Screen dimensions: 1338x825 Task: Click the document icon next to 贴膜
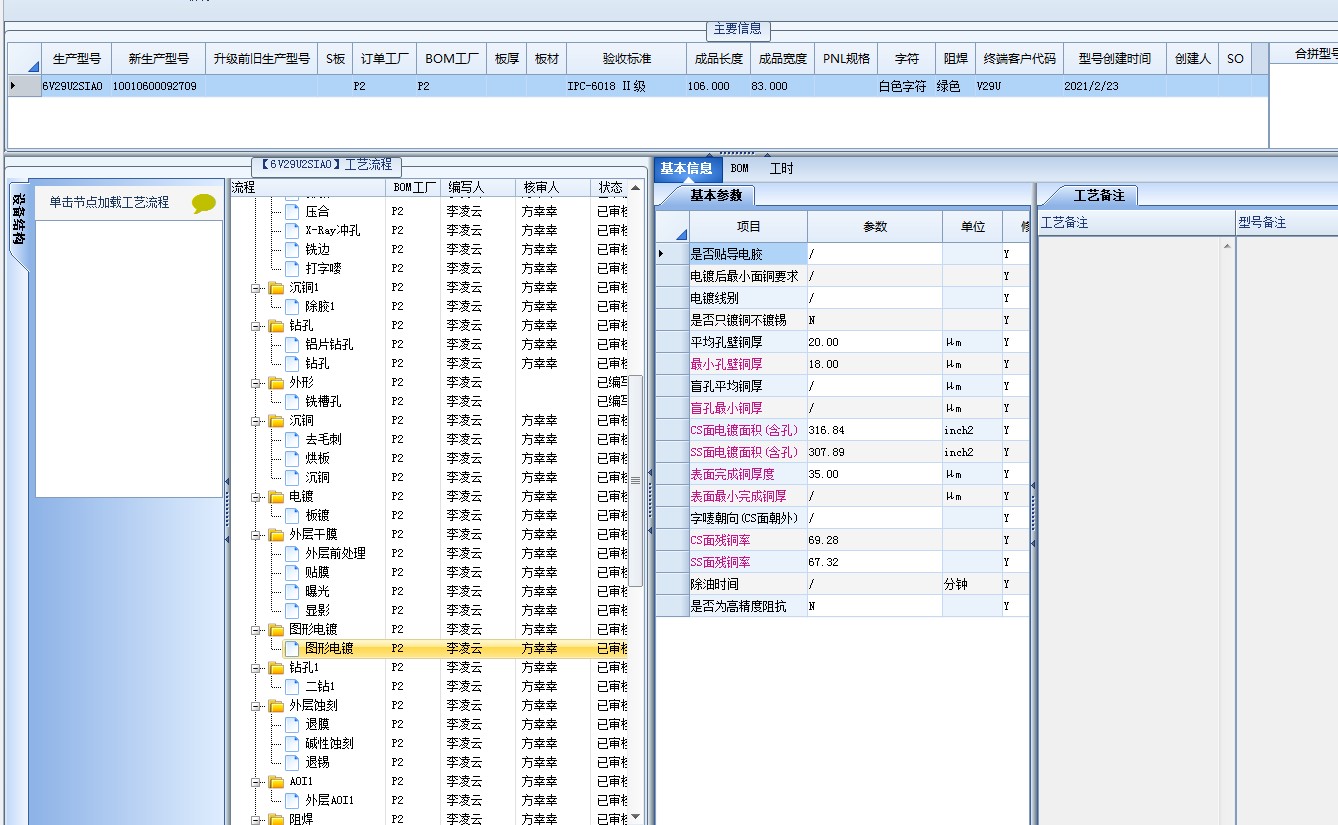[x=292, y=573]
